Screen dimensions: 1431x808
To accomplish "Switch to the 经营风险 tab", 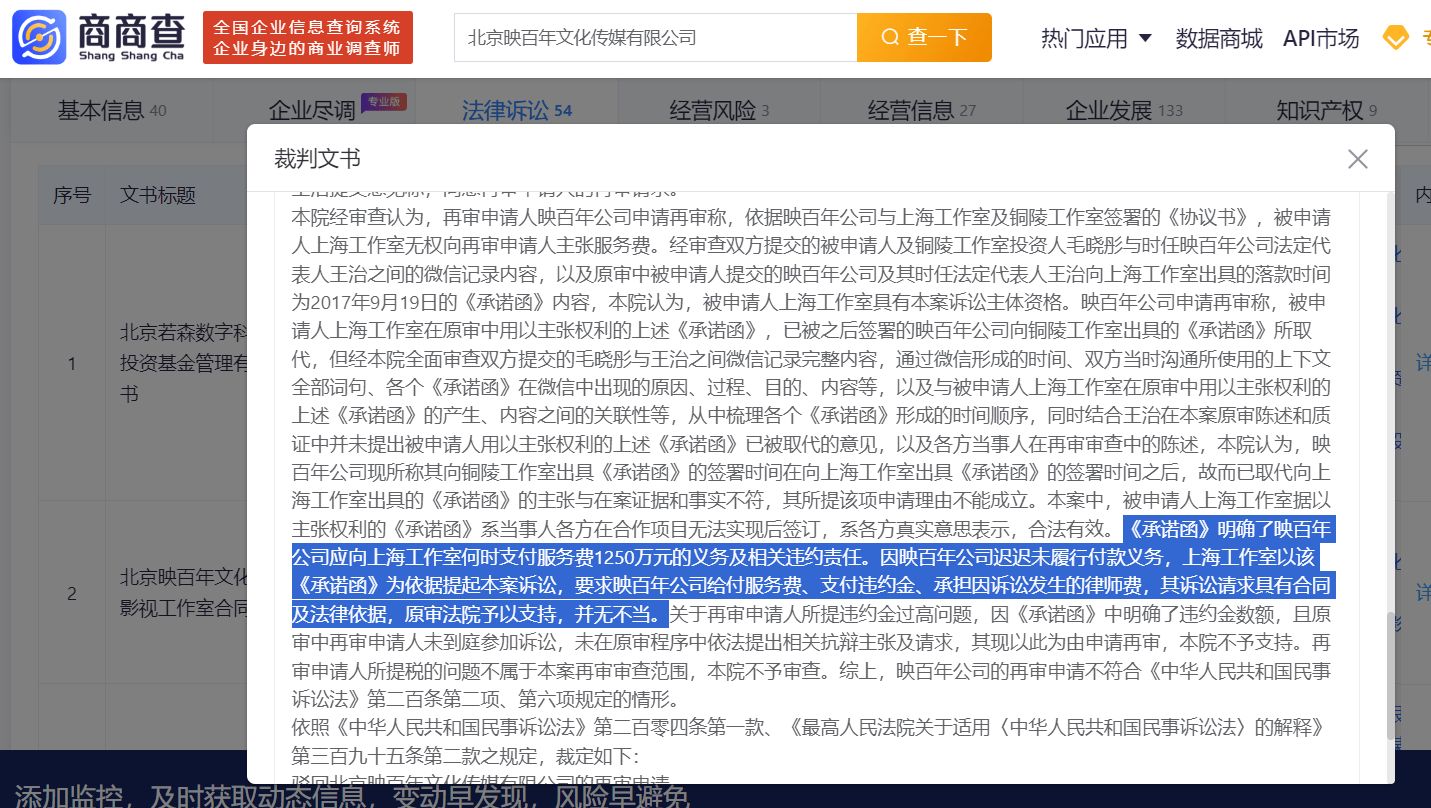I will coord(719,110).
